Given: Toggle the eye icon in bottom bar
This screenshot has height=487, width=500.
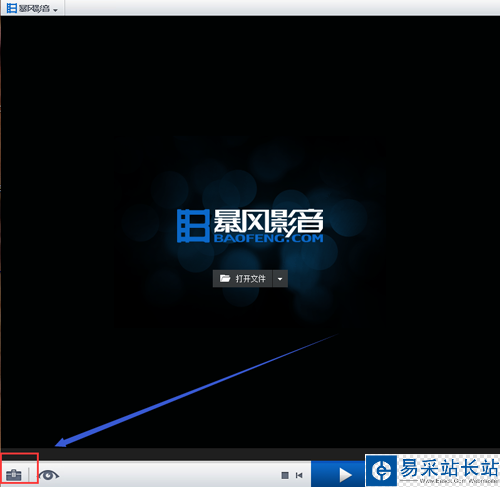Looking at the screenshot, I should (49, 475).
